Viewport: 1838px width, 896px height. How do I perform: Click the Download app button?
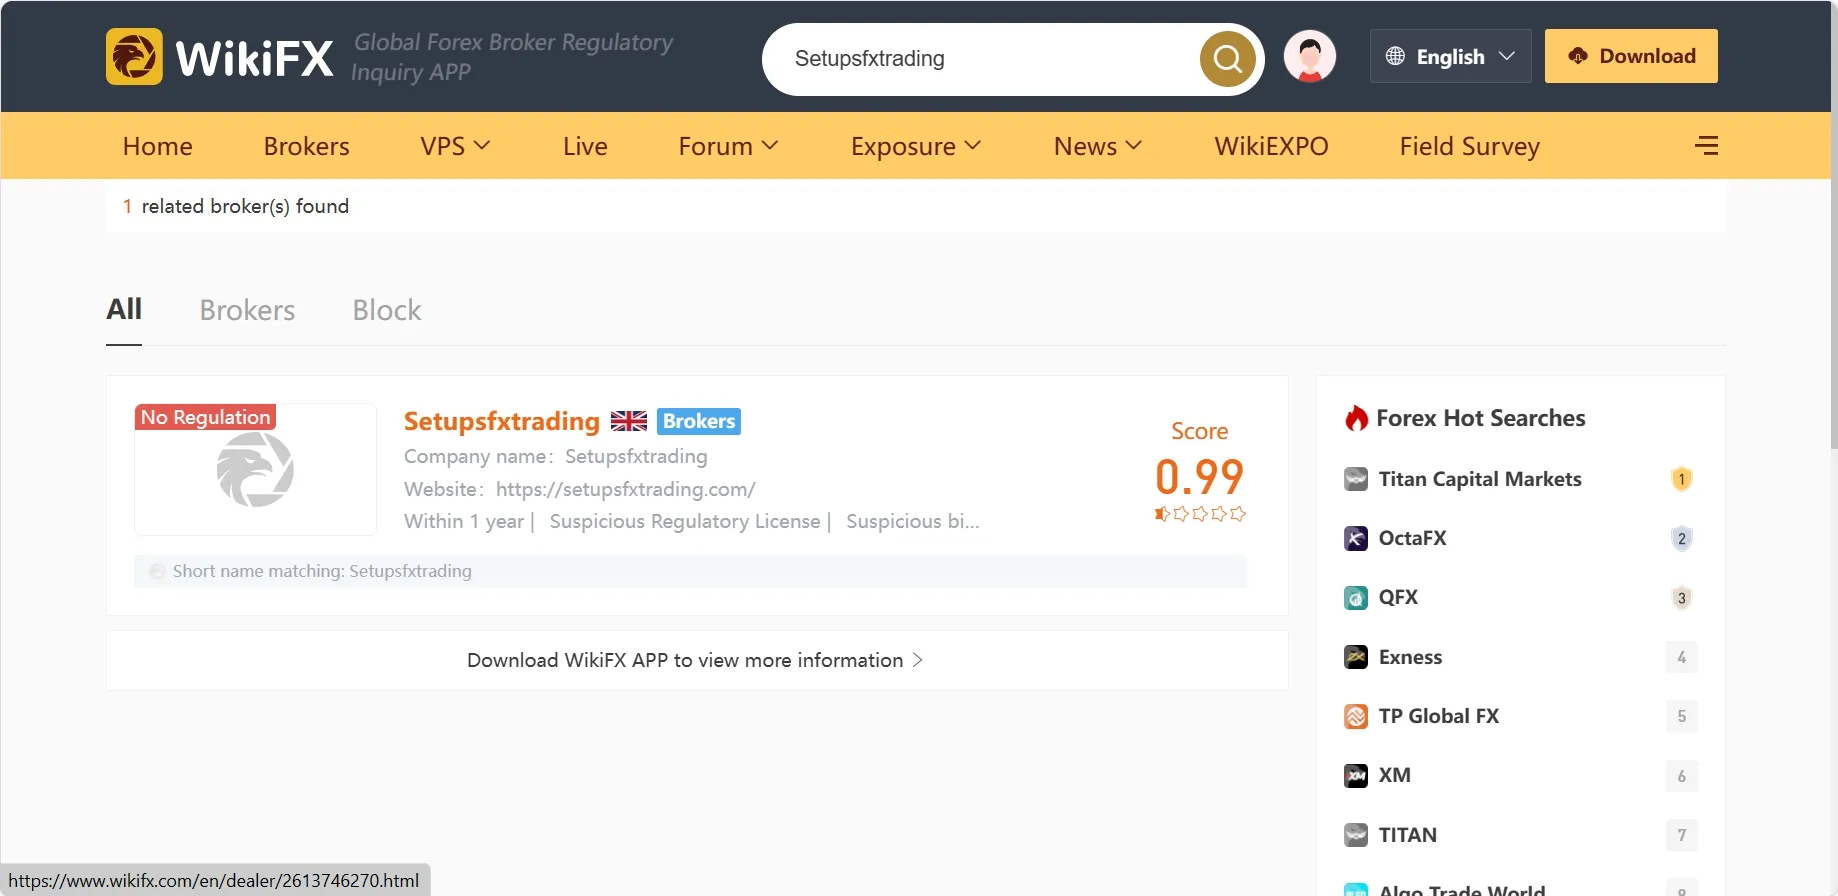[1631, 56]
